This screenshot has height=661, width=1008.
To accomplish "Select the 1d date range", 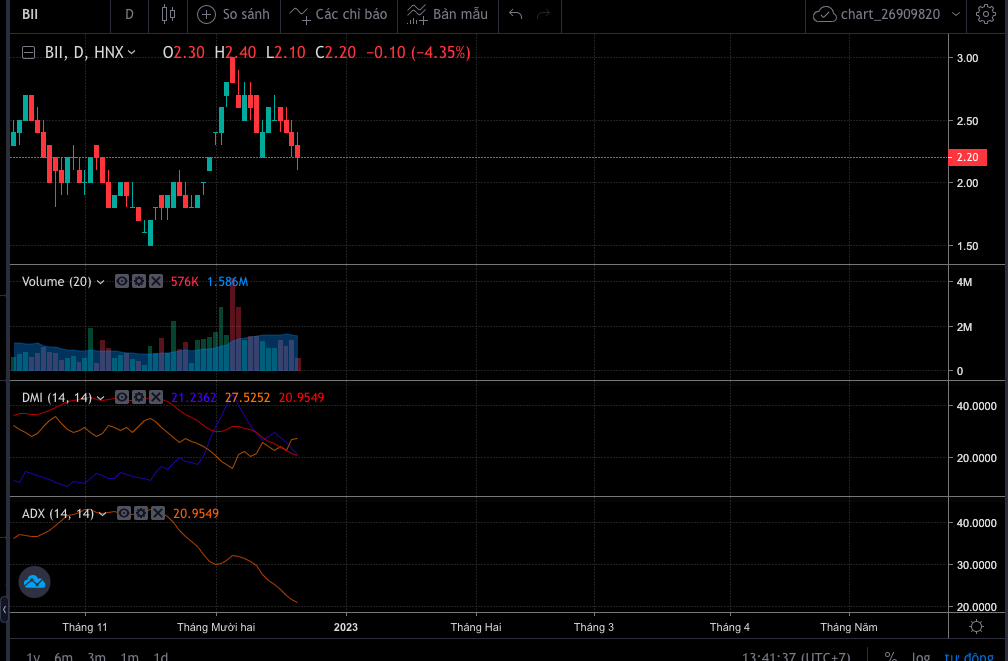I will pyautogui.click(x=161, y=656).
